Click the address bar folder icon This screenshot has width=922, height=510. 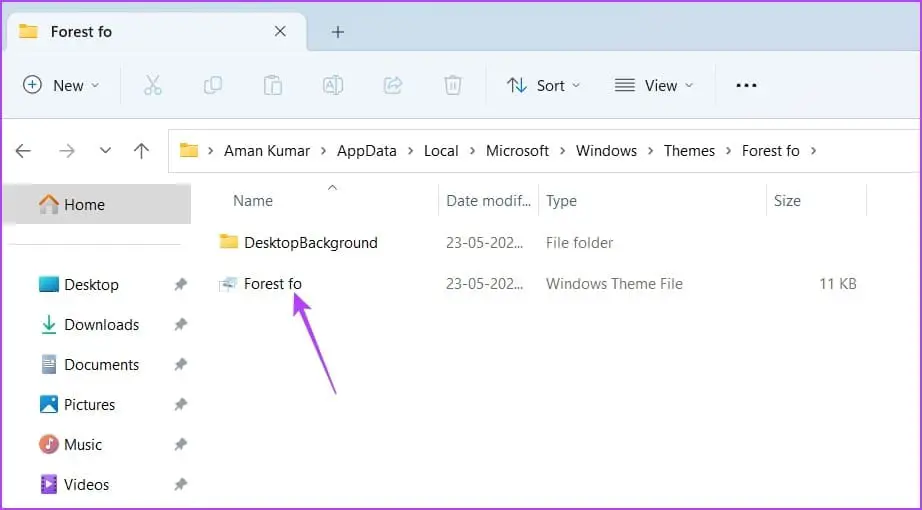189,151
